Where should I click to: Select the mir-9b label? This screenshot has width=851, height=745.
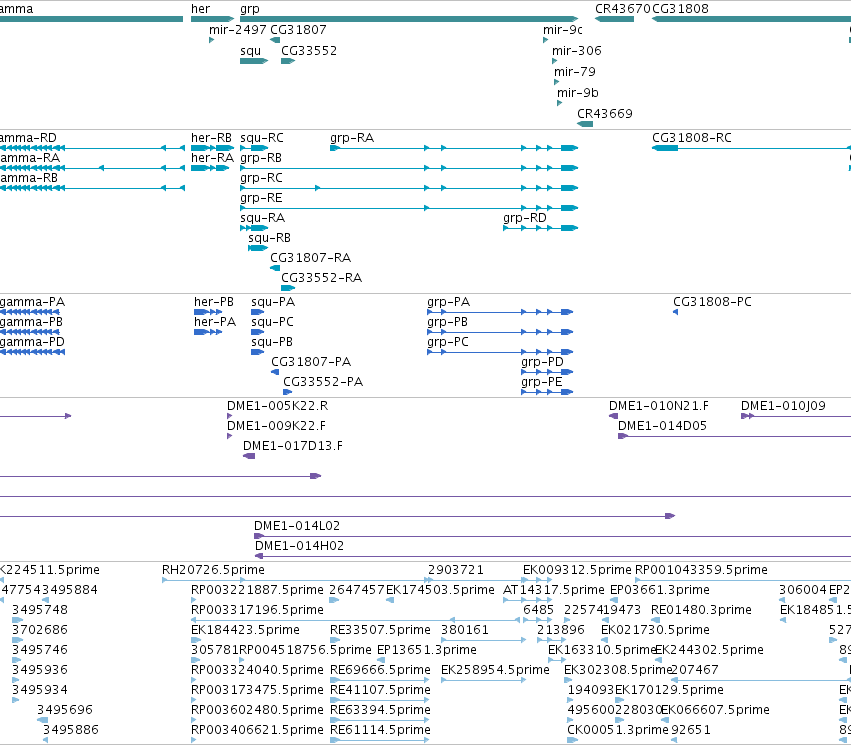coord(577,93)
